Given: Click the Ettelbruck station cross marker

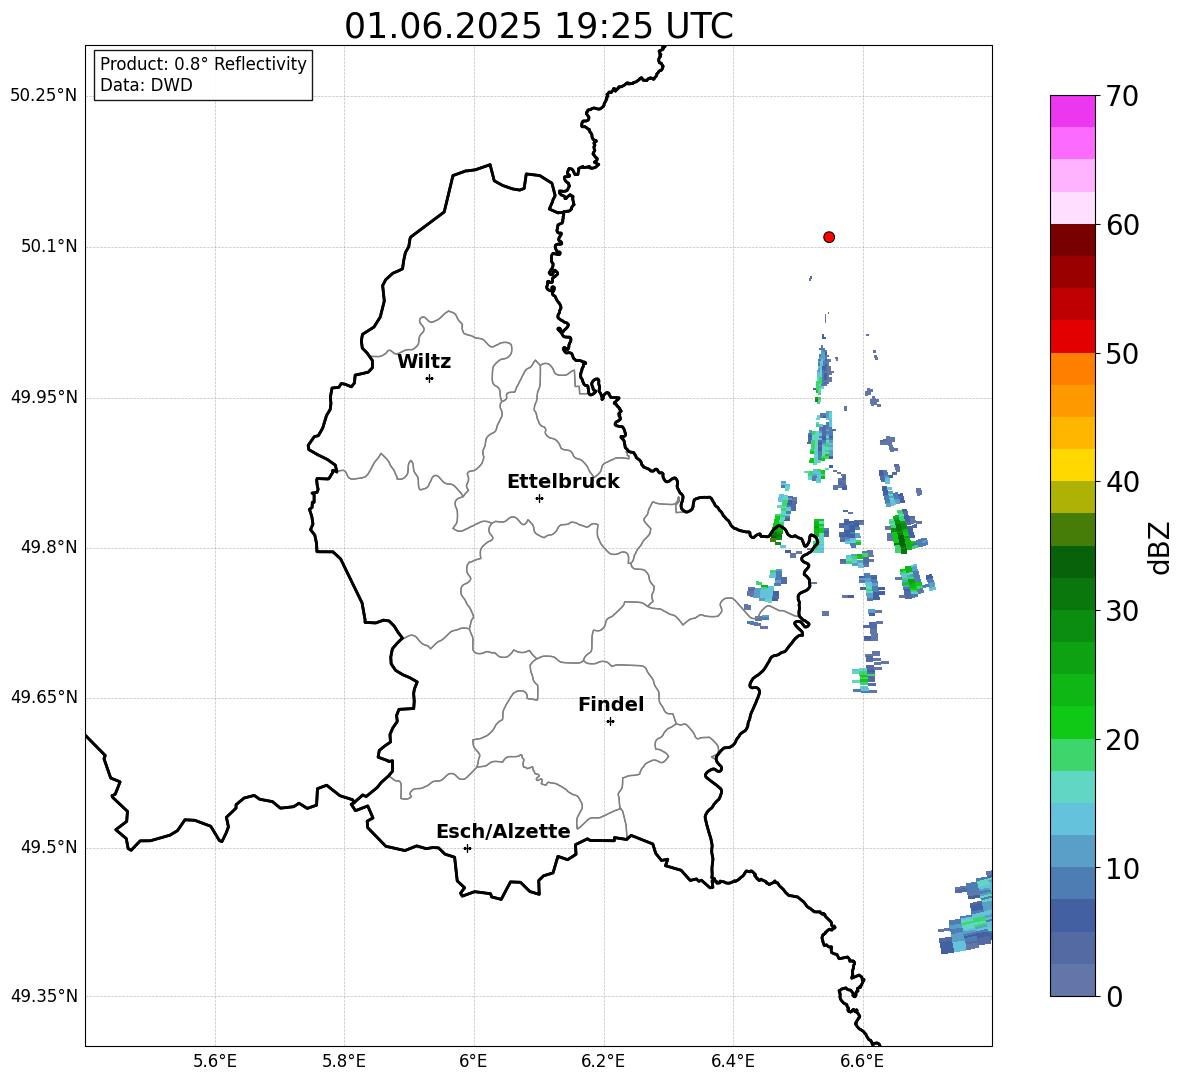Looking at the screenshot, I should coord(539,498).
